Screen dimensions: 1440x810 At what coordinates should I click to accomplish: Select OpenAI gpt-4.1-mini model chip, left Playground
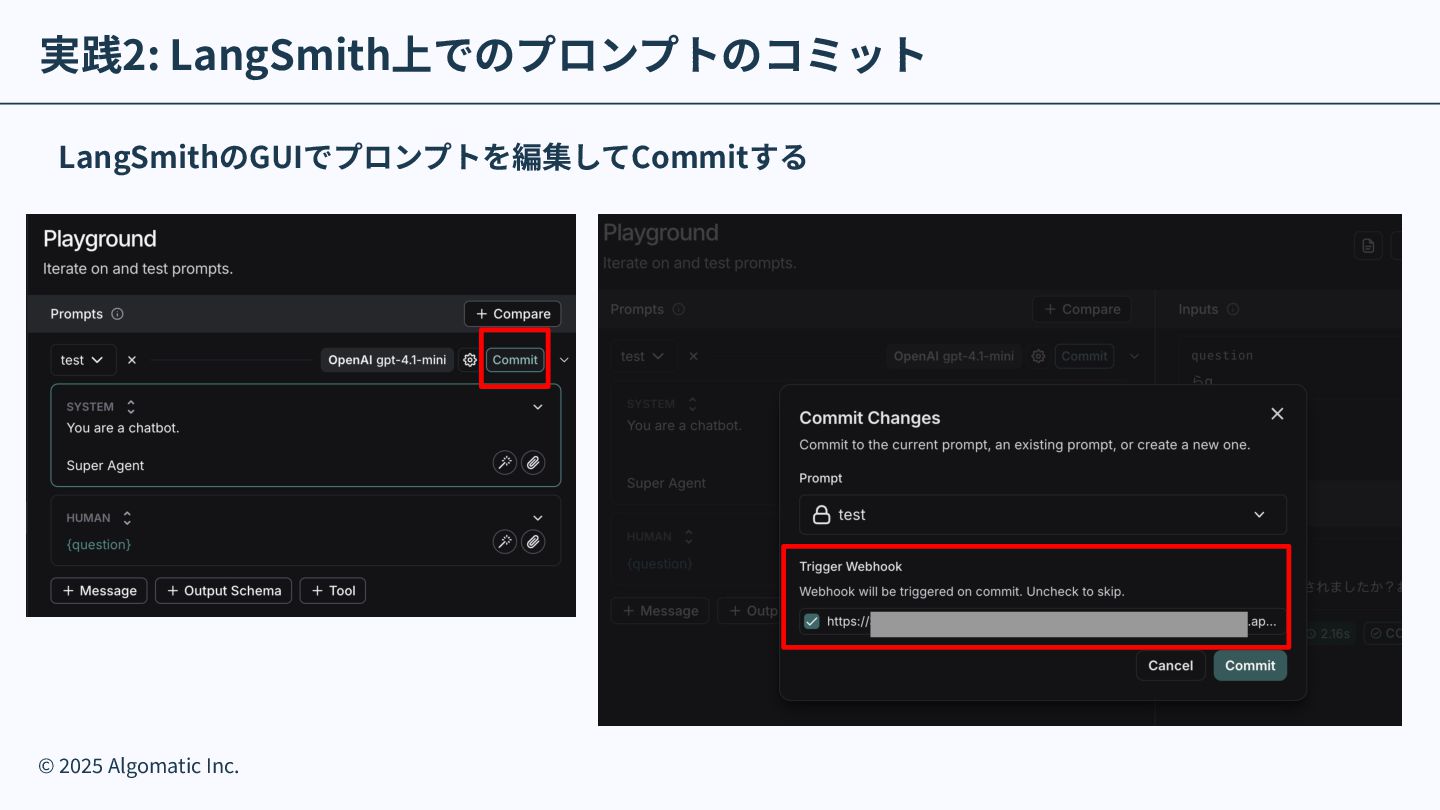coord(387,360)
